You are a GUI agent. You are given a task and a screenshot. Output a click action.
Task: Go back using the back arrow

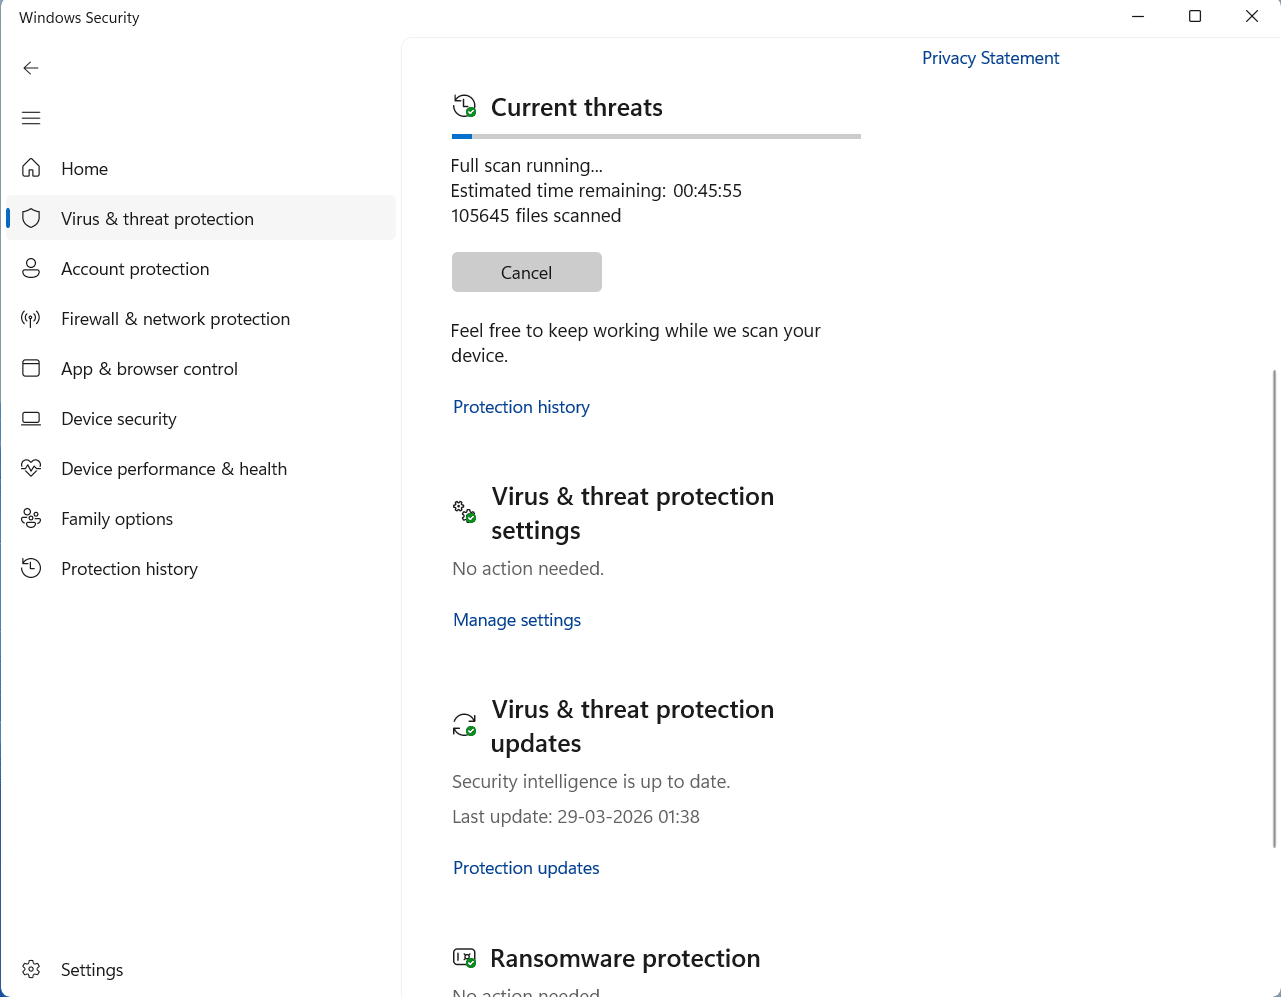pos(31,68)
